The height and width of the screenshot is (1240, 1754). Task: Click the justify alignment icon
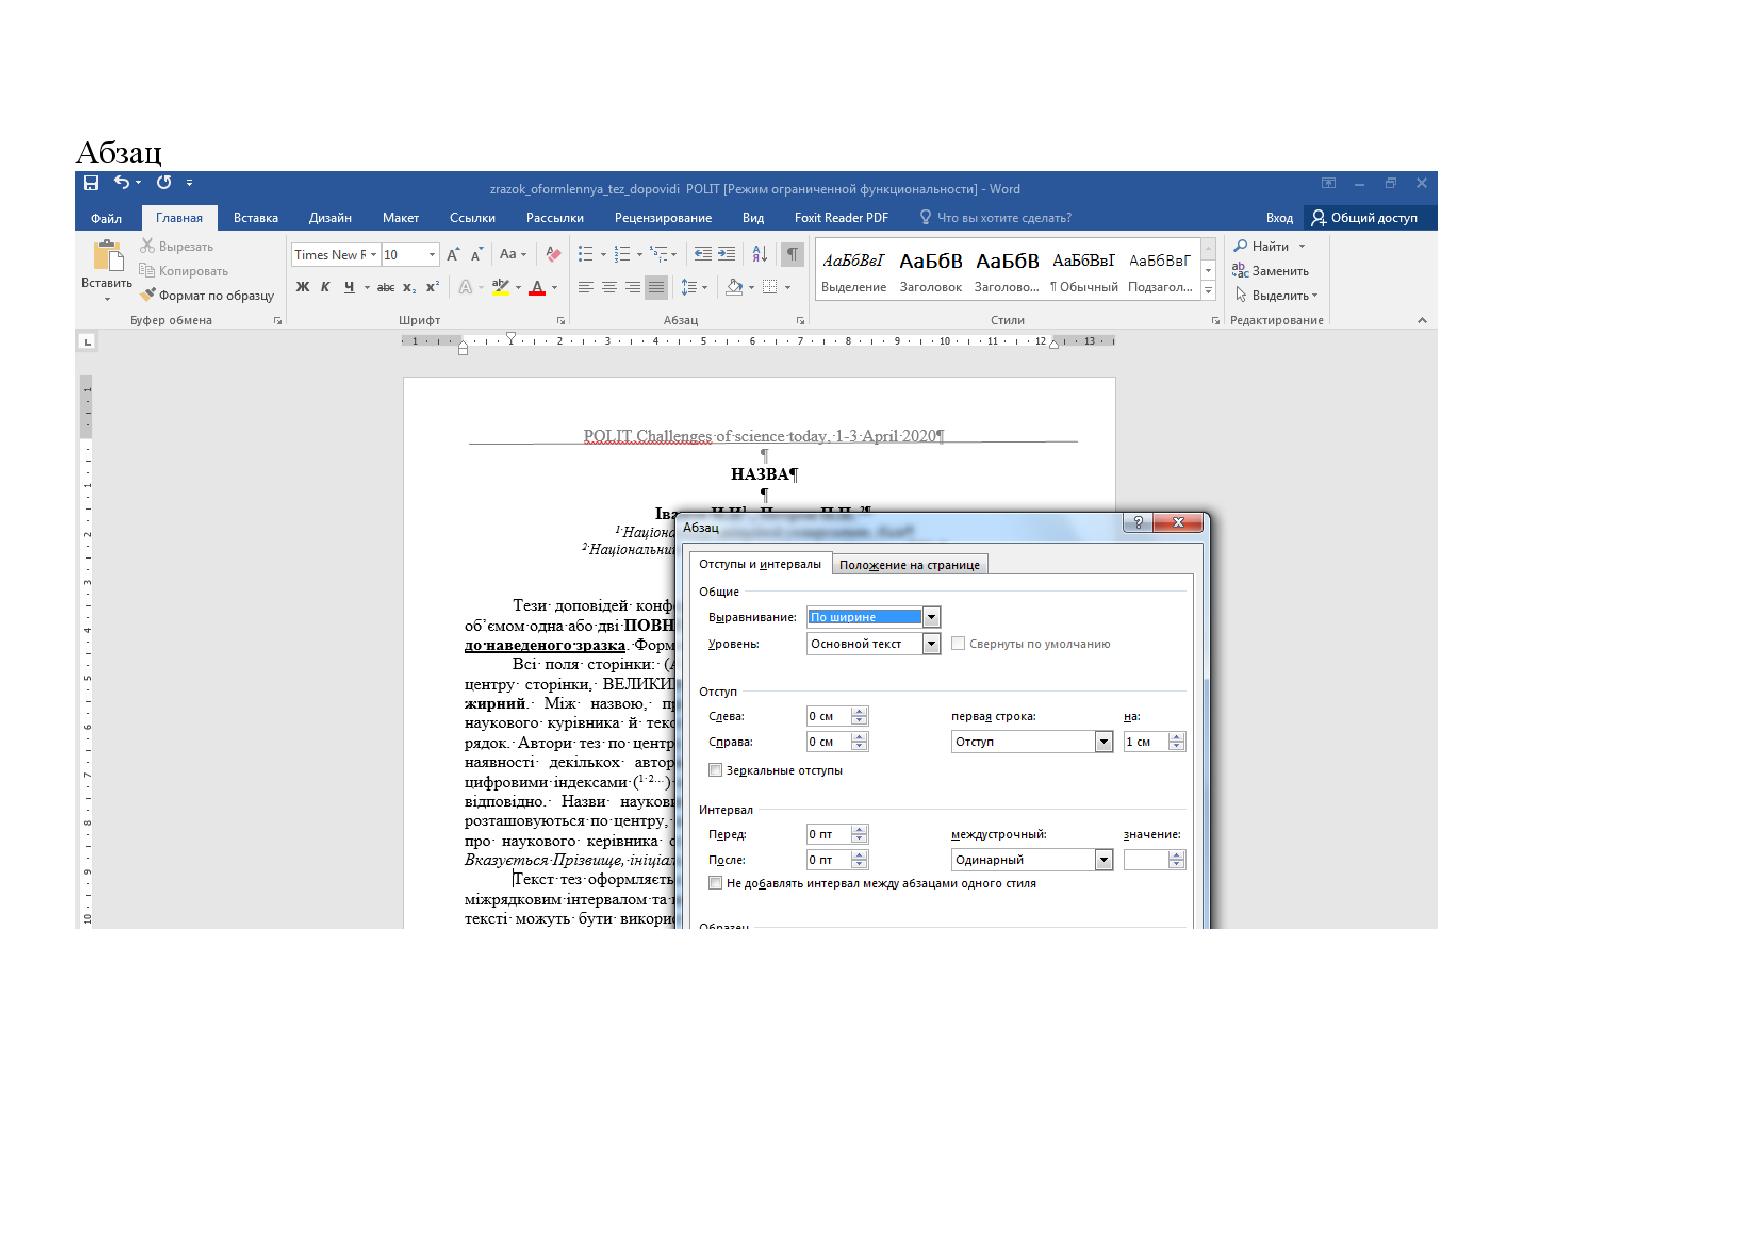(656, 287)
